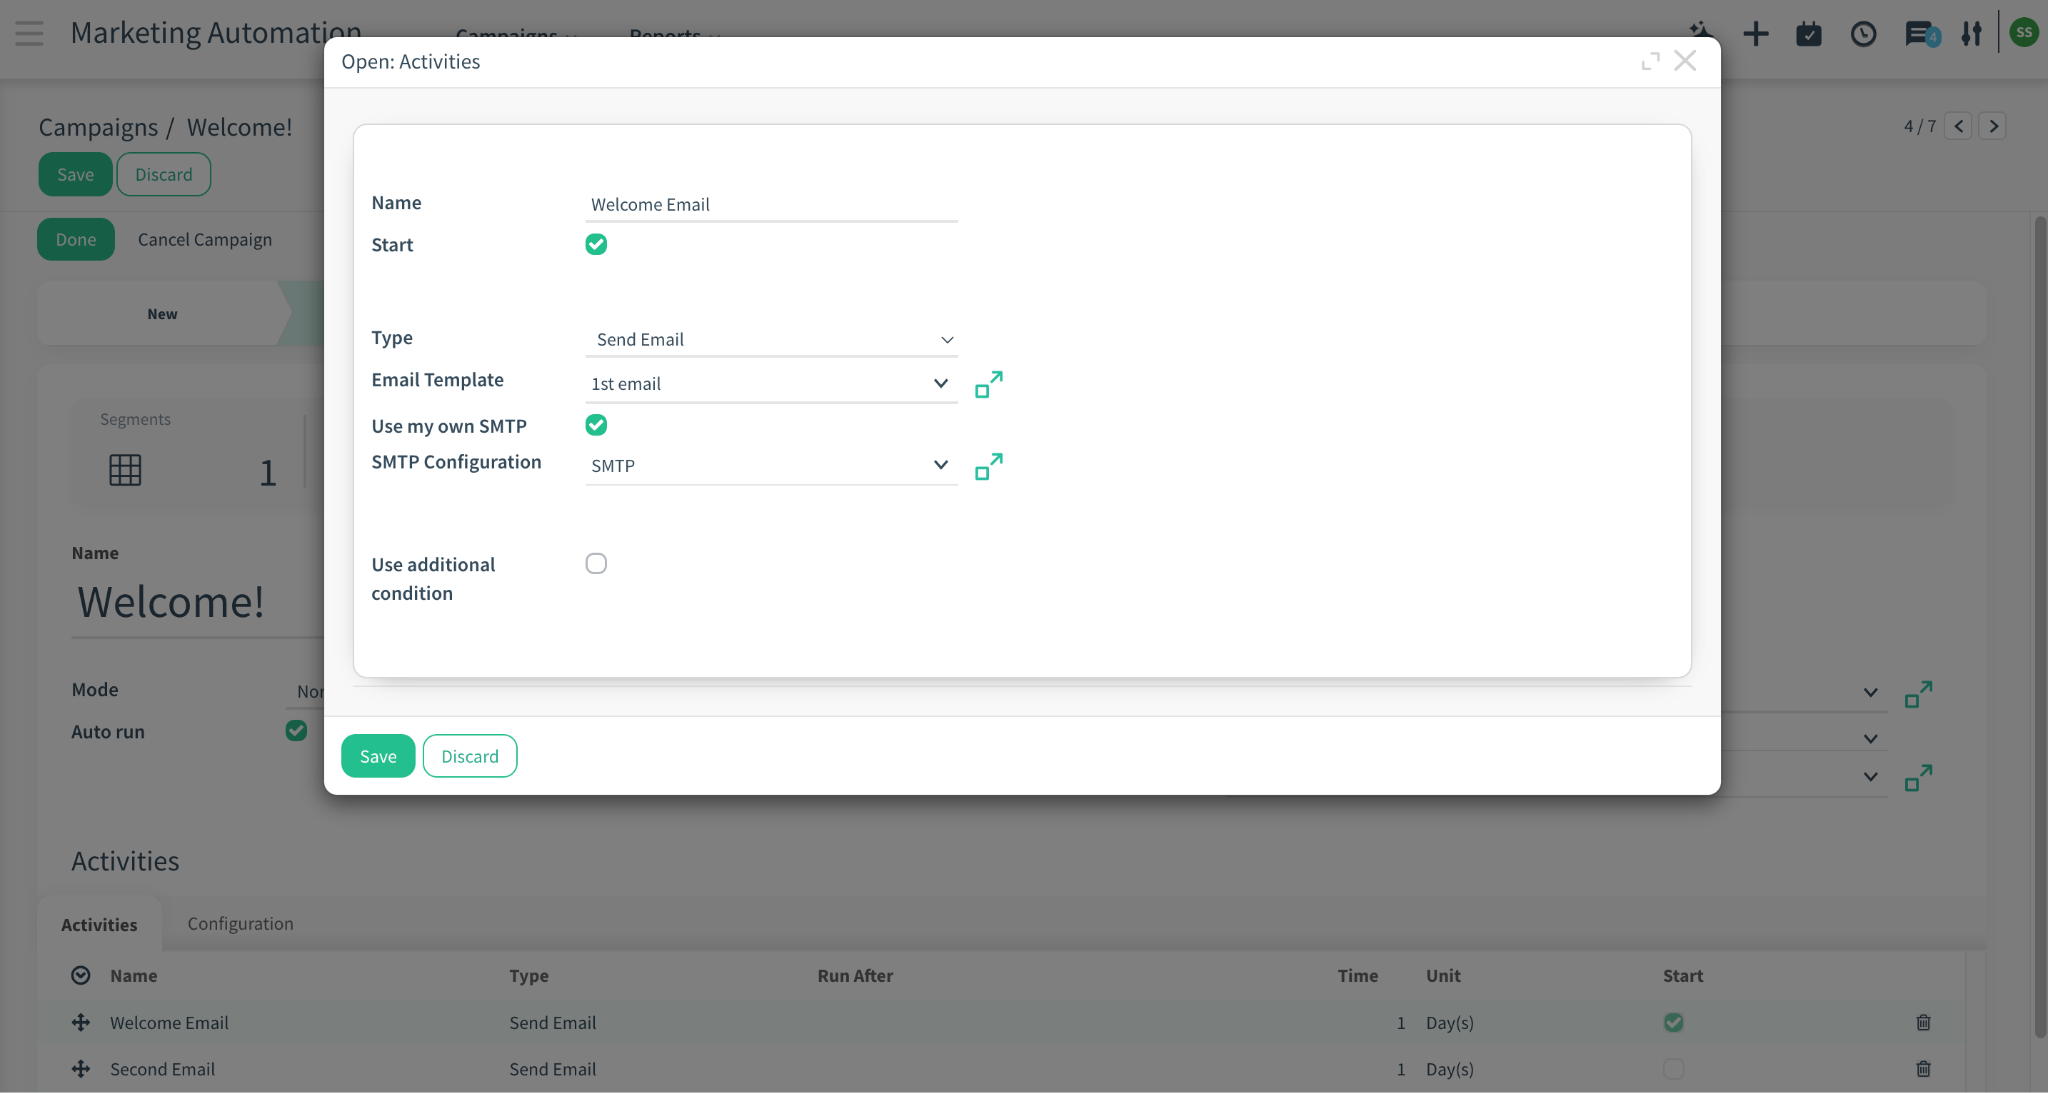2048x1093 pixels.
Task: Click the segments count value 1
Action: (267, 472)
